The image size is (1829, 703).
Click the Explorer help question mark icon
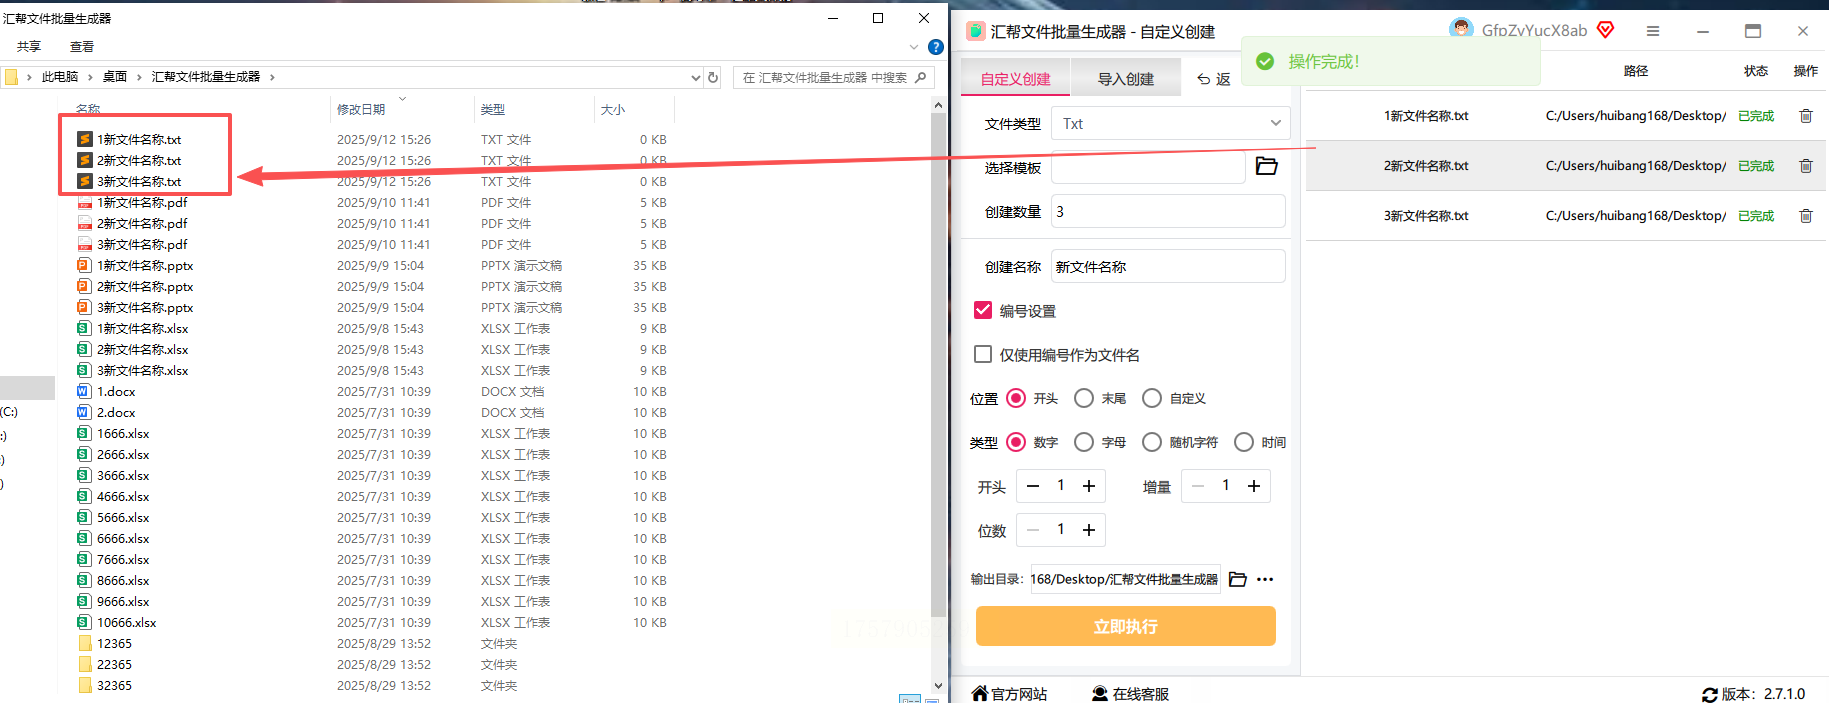tap(936, 47)
